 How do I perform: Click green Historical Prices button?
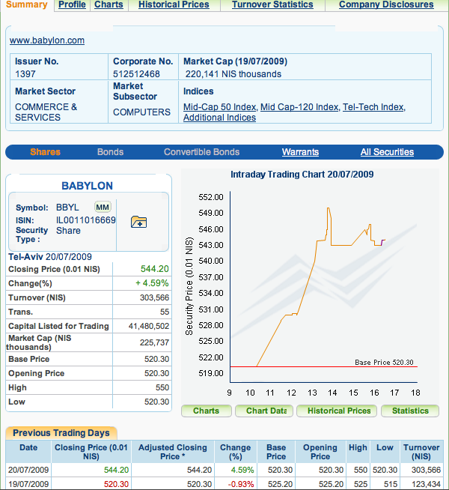[x=337, y=411]
